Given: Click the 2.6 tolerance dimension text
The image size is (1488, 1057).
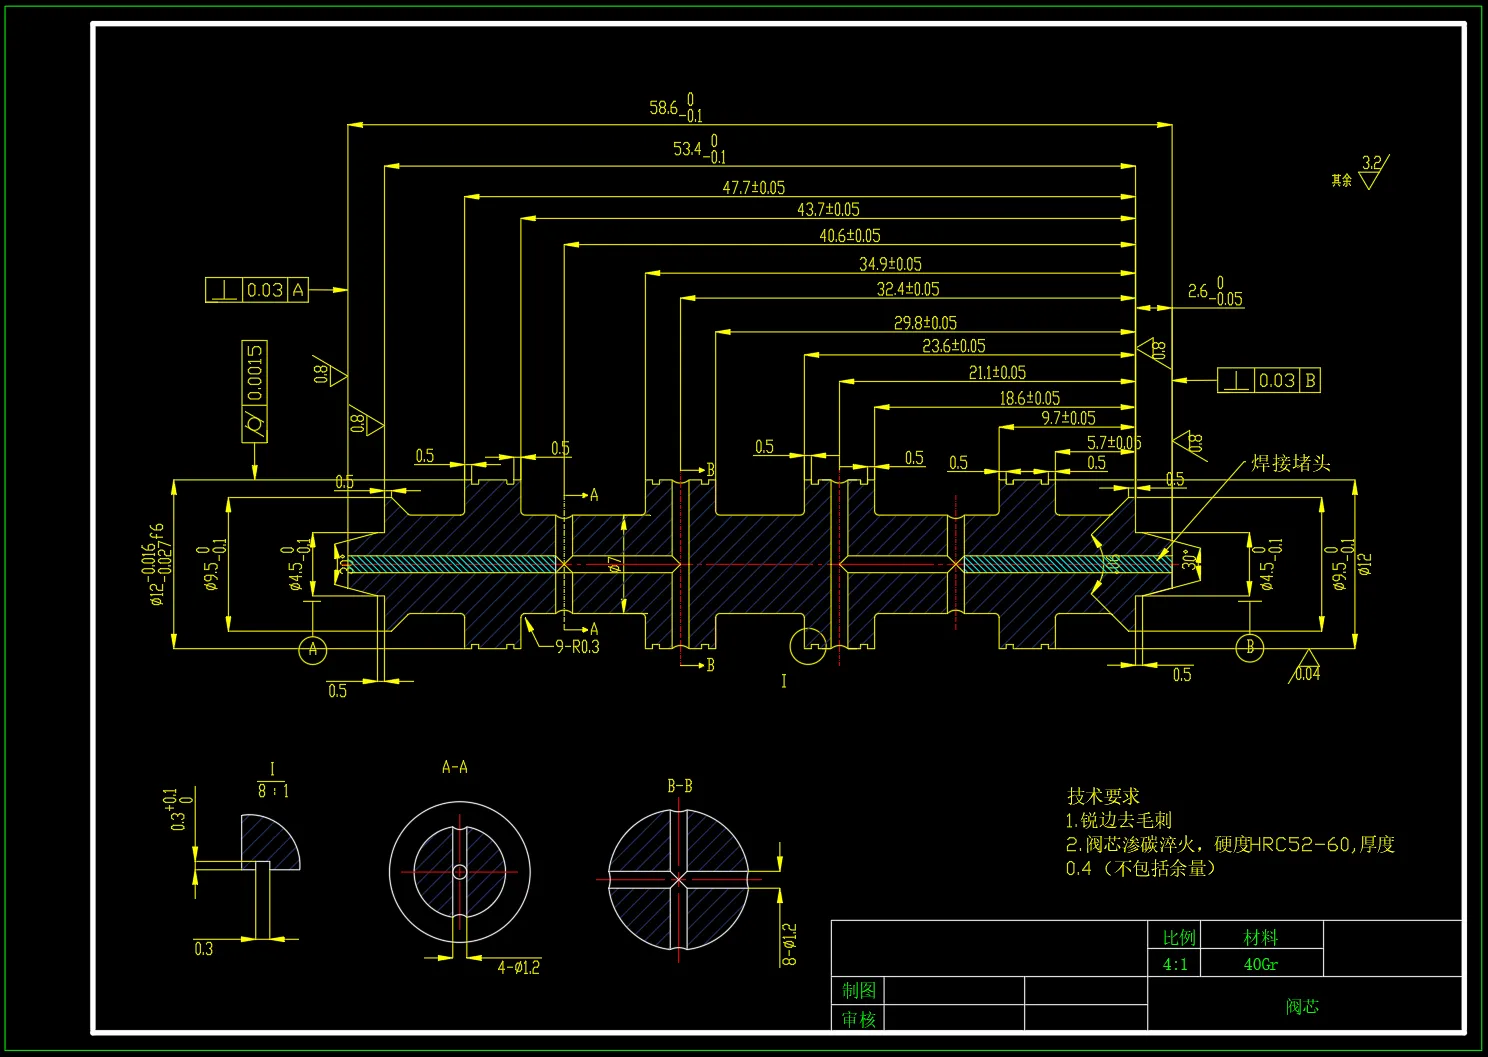Looking at the screenshot, I should click(x=1215, y=292).
